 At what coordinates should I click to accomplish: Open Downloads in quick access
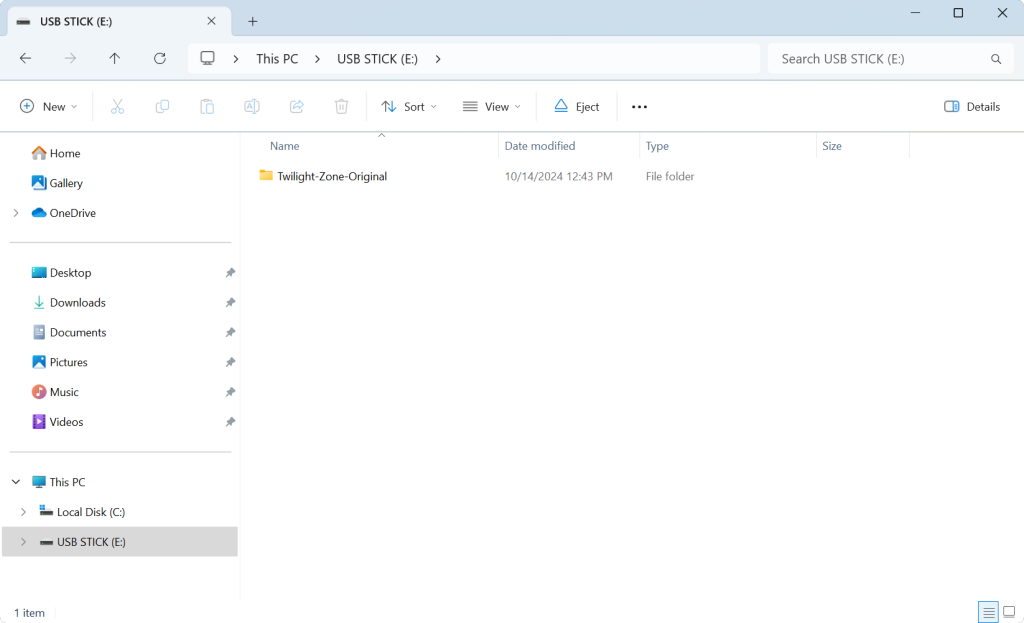pos(69,302)
